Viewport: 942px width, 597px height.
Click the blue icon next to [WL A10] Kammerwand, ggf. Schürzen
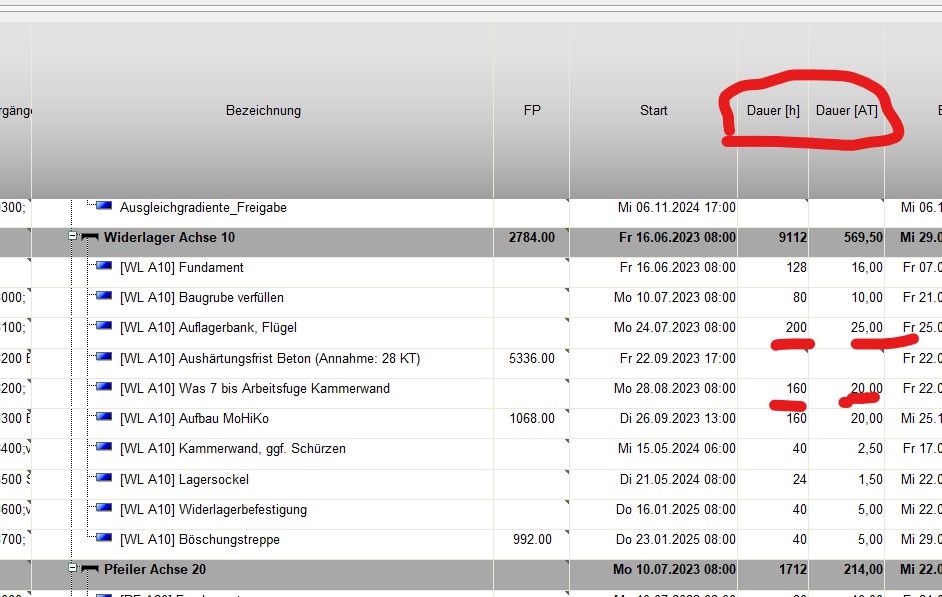pyautogui.click(x=104, y=448)
